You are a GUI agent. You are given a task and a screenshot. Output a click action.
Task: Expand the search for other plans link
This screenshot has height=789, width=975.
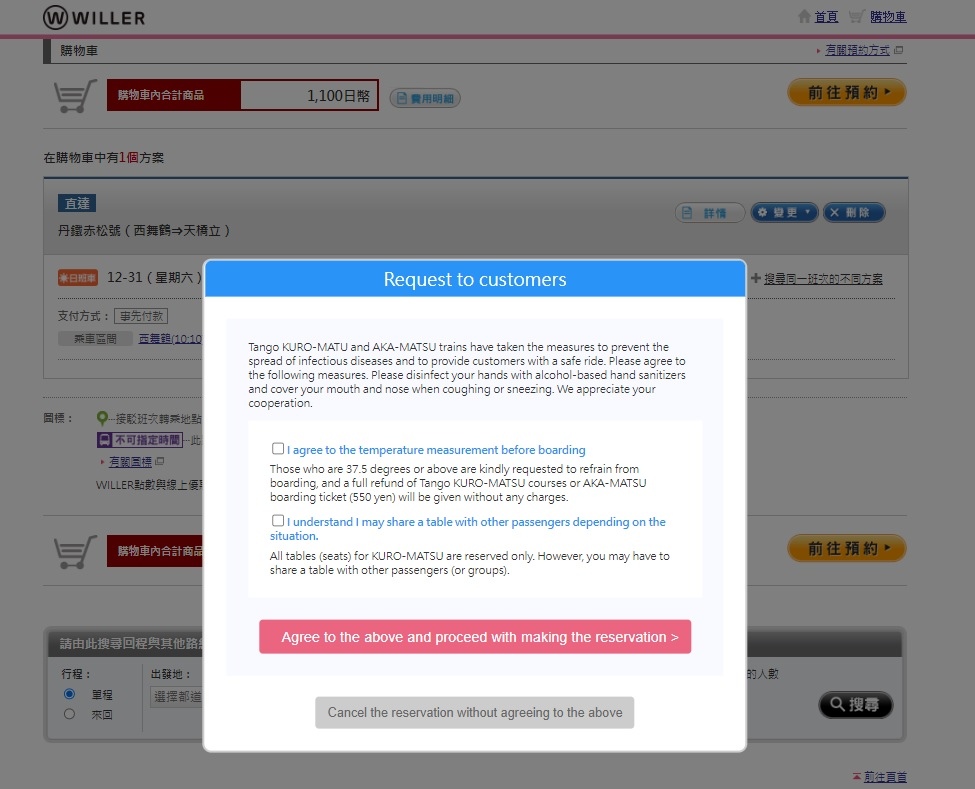(x=822, y=279)
